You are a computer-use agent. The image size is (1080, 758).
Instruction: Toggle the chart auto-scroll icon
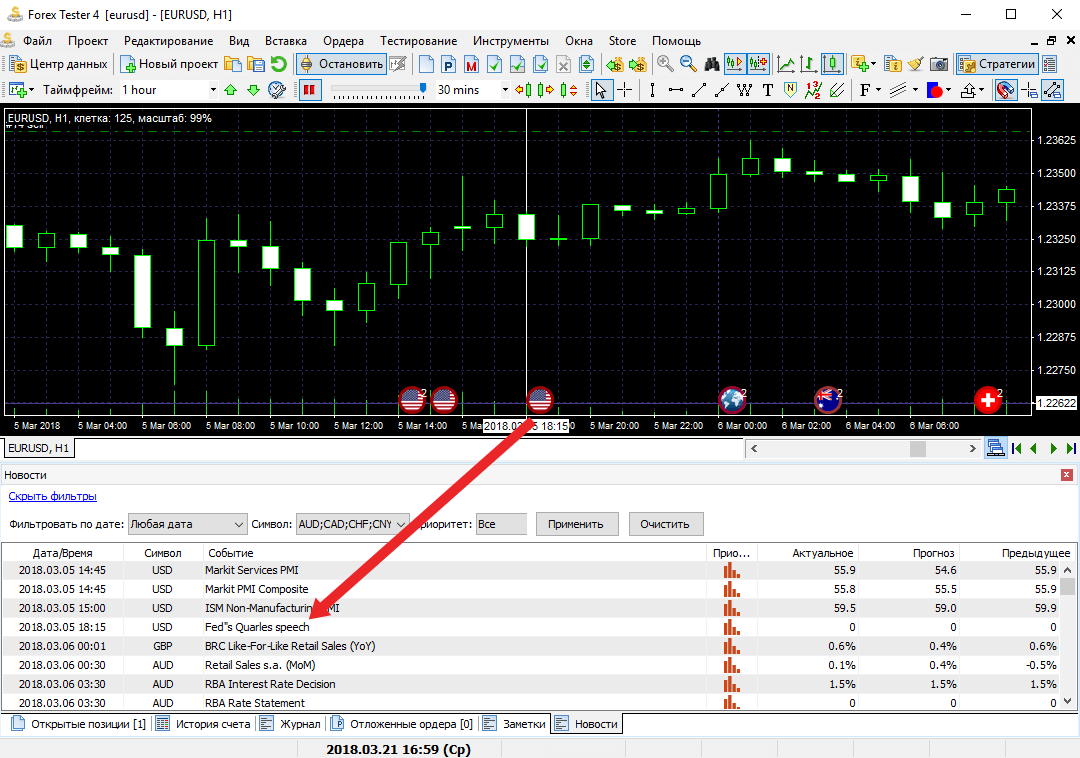[735, 64]
